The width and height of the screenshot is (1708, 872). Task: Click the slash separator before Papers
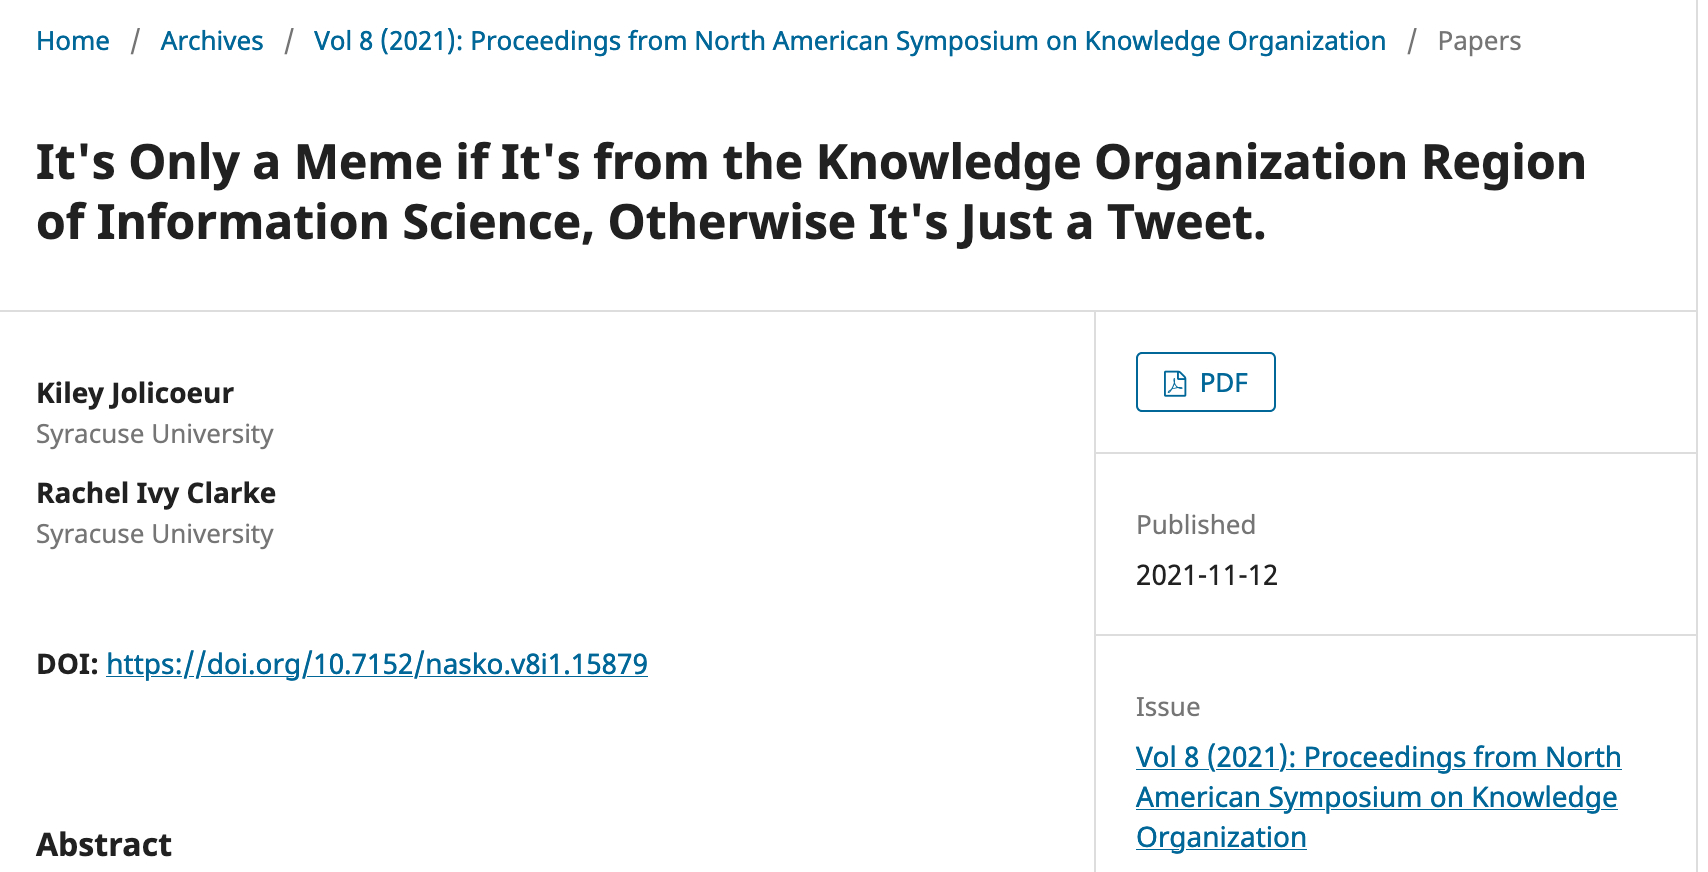pyautogui.click(x=1412, y=41)
